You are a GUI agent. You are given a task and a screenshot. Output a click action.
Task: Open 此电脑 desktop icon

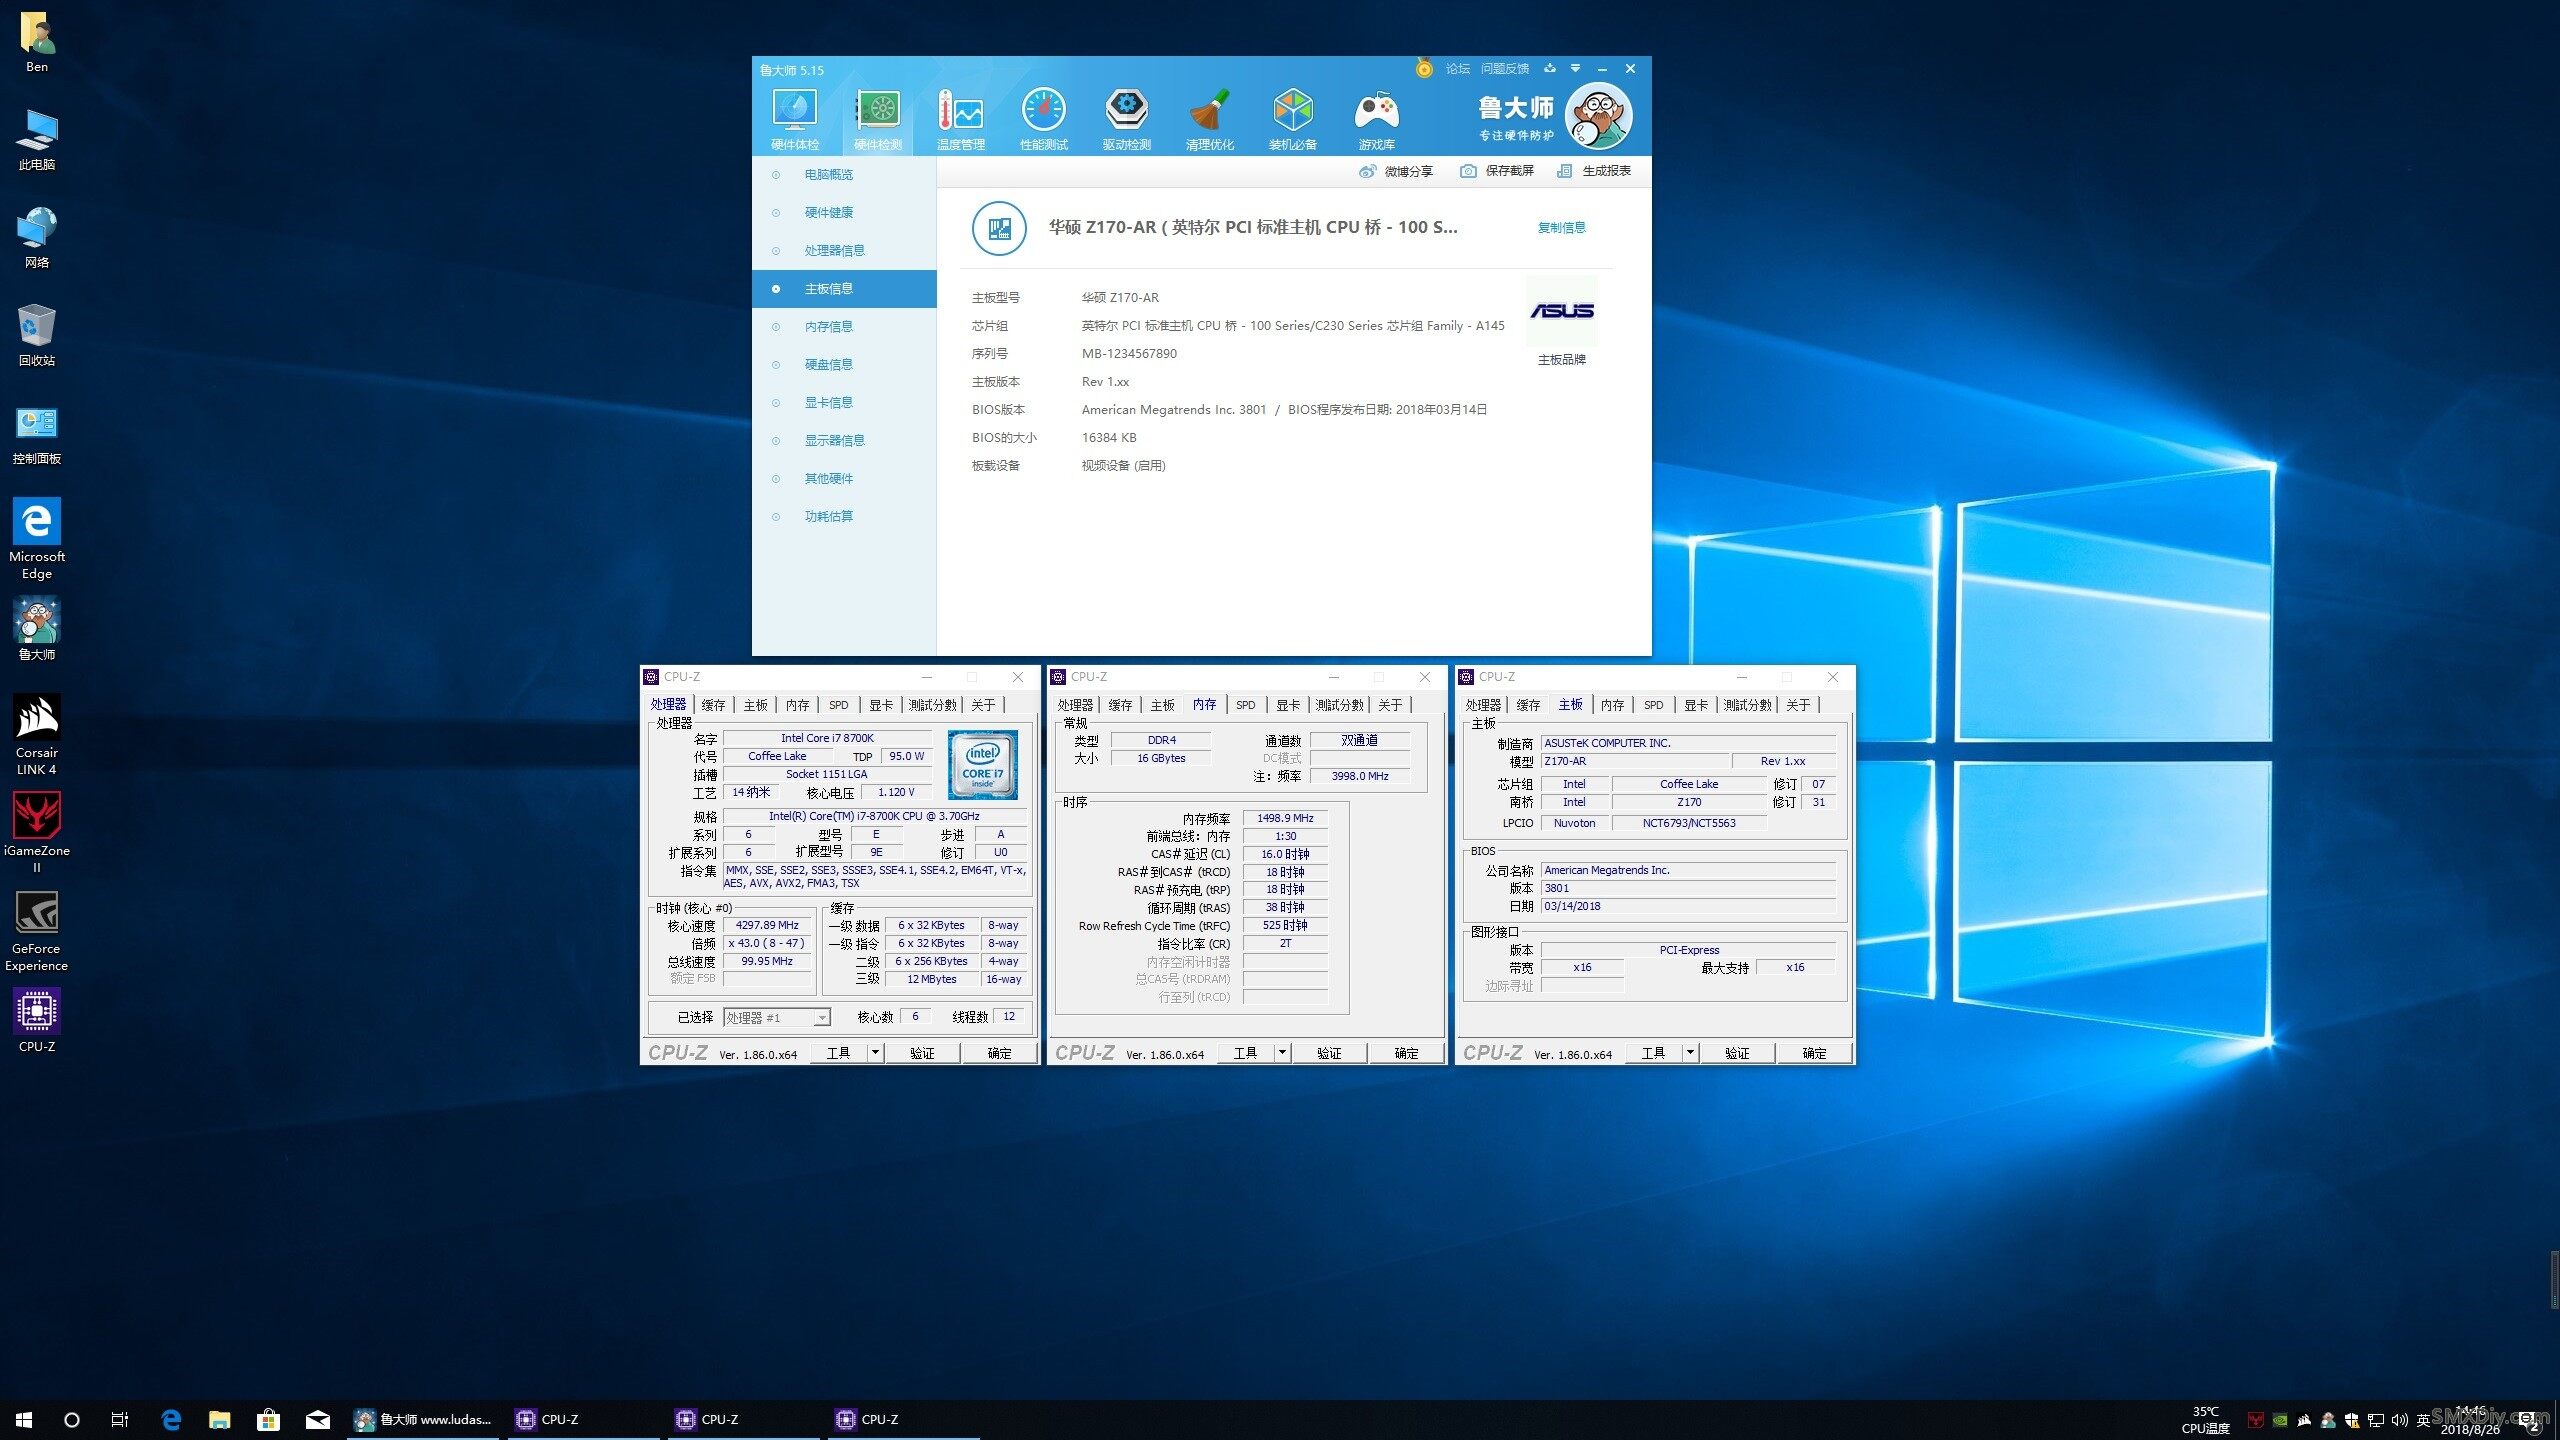pos(37,140)
